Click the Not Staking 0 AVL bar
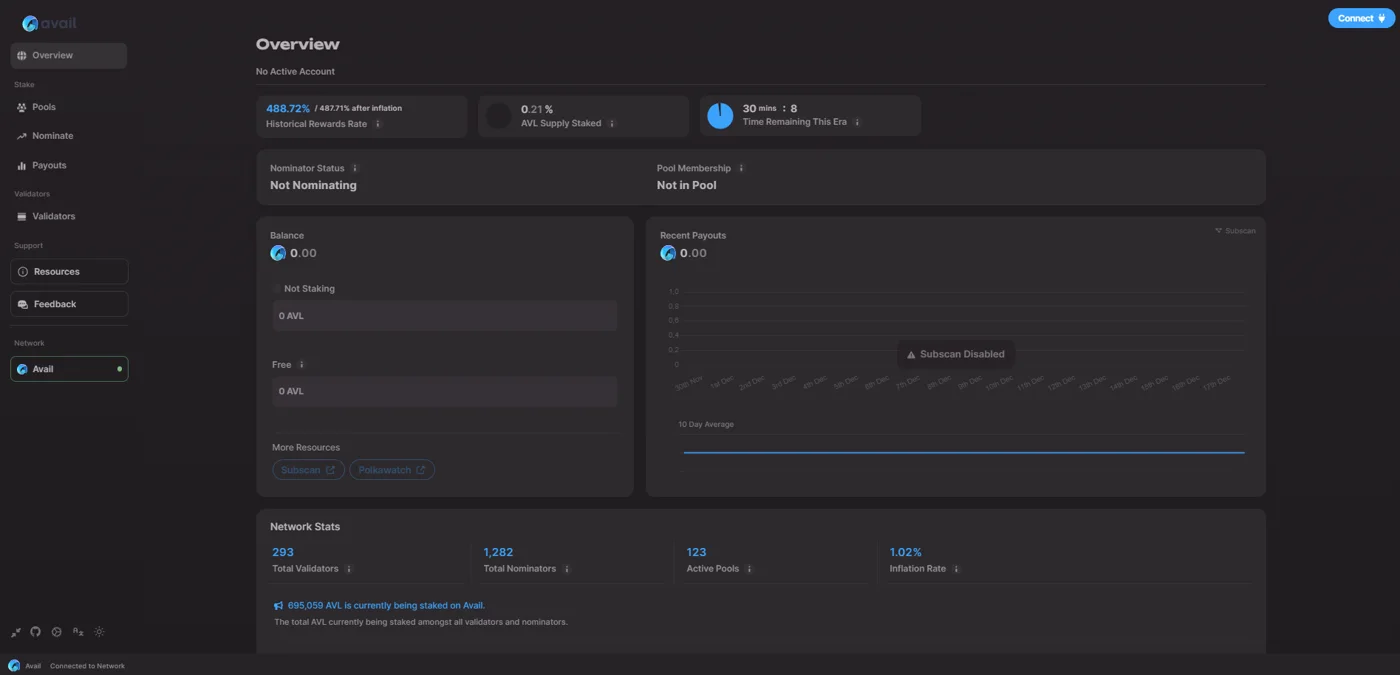The height and width of the screenshot is (675, 1400). click(445, 316)
